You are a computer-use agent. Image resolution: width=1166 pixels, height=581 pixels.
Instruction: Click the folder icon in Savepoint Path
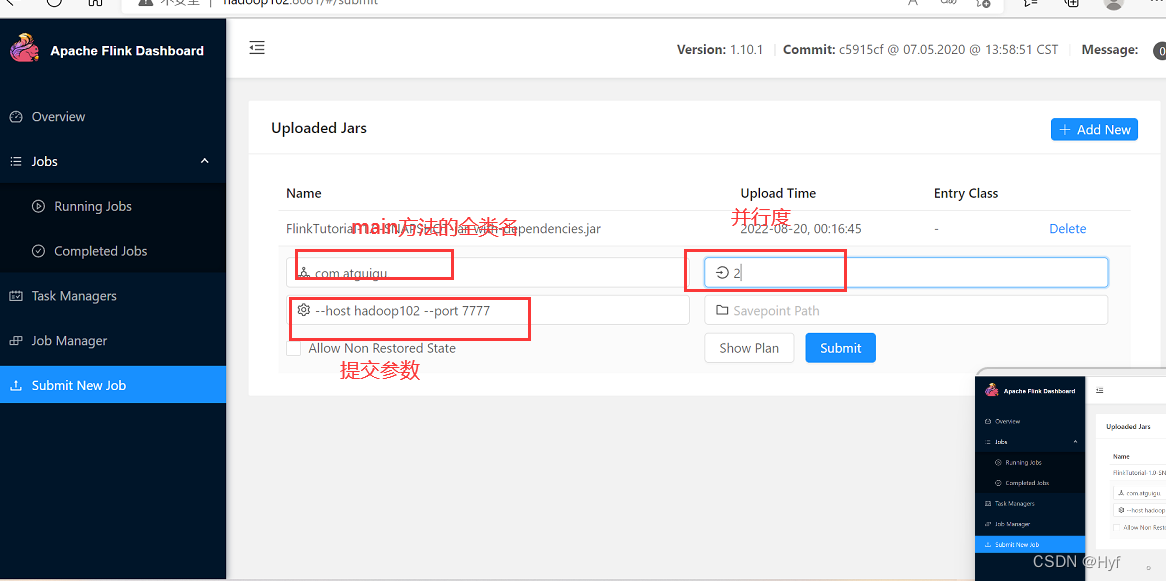point(721,309)
